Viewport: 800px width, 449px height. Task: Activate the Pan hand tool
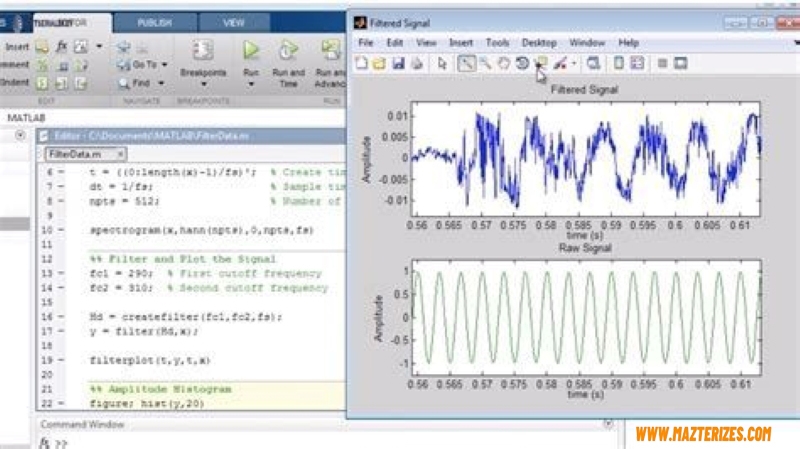pos(504,64)
